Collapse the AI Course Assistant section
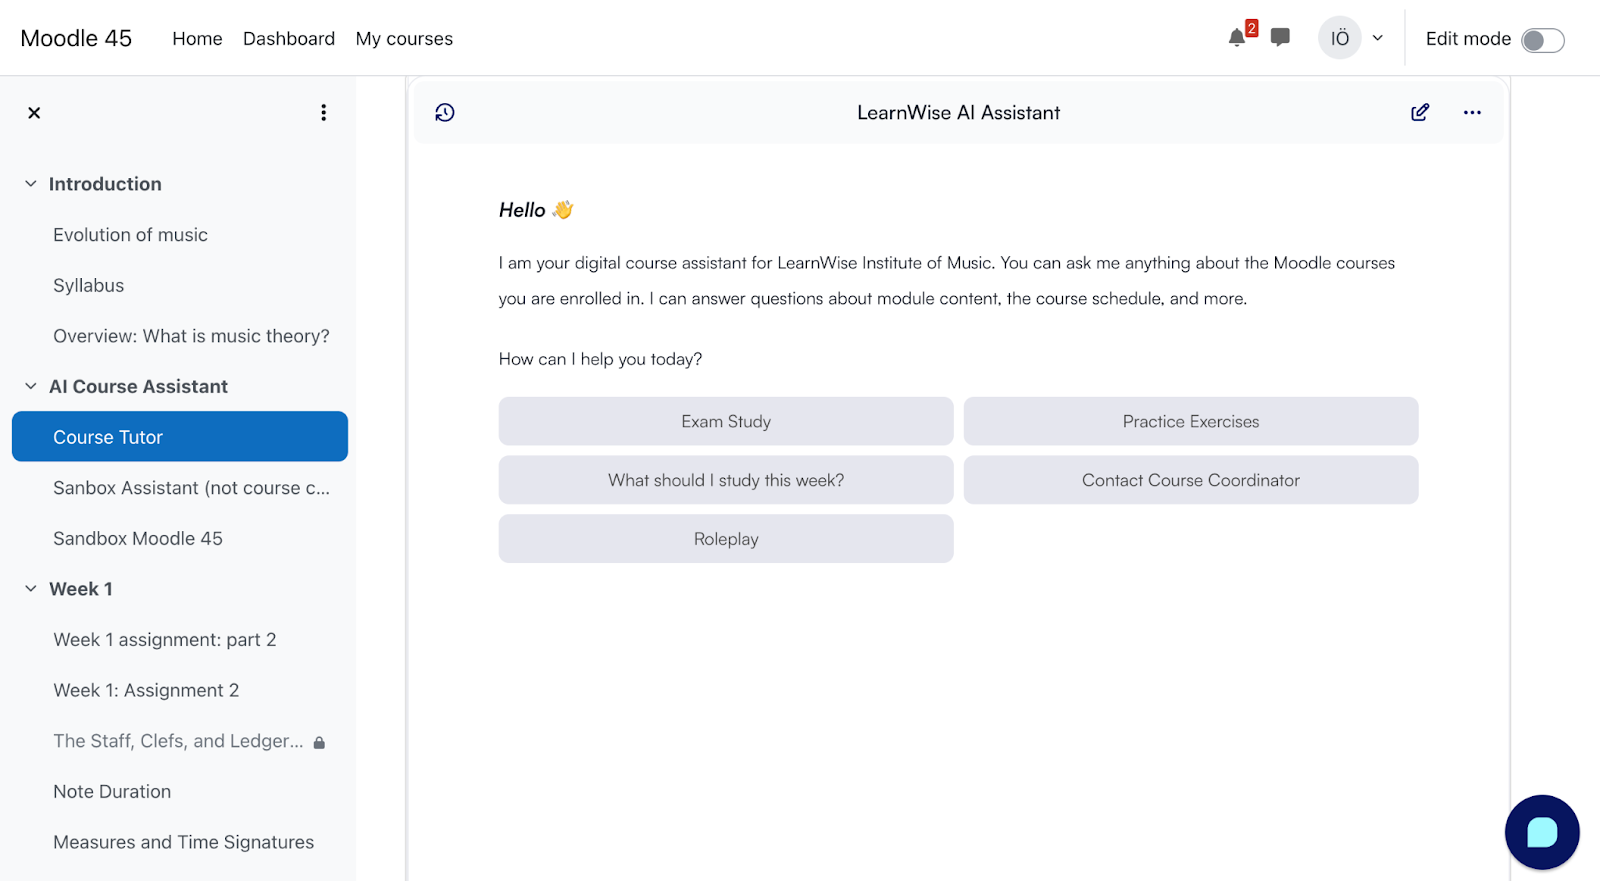The width and height of the screenshot is (1600, 881). tap(31, 386)
